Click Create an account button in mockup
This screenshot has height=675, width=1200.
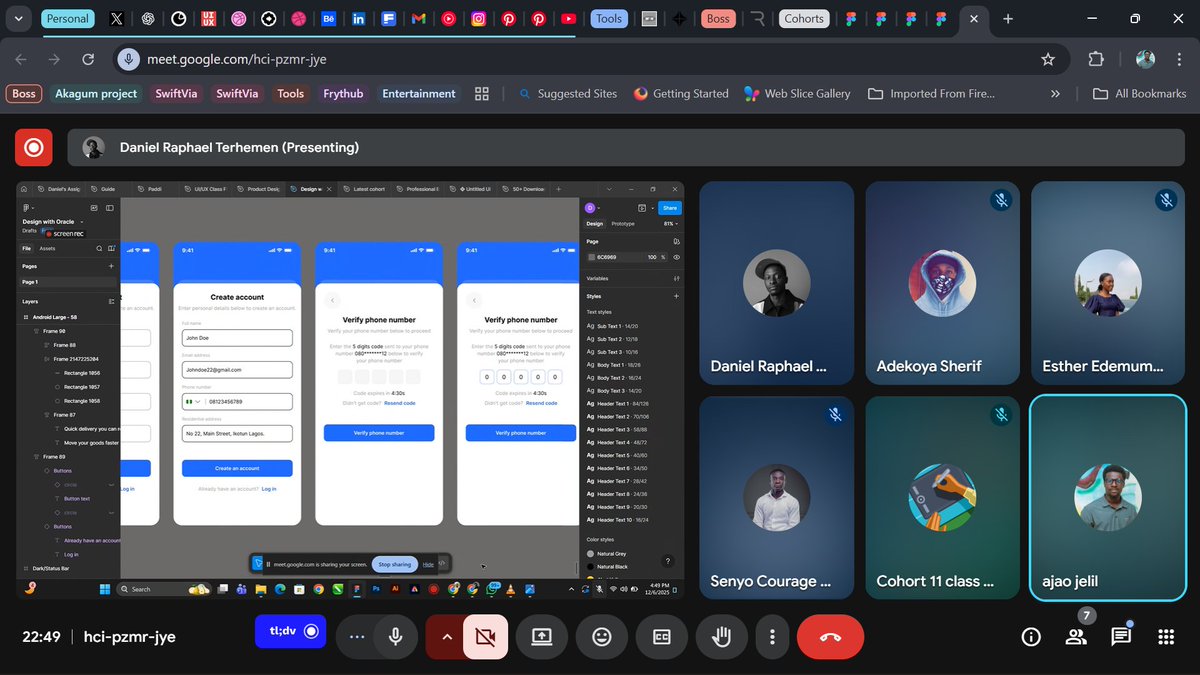point(237,468)
